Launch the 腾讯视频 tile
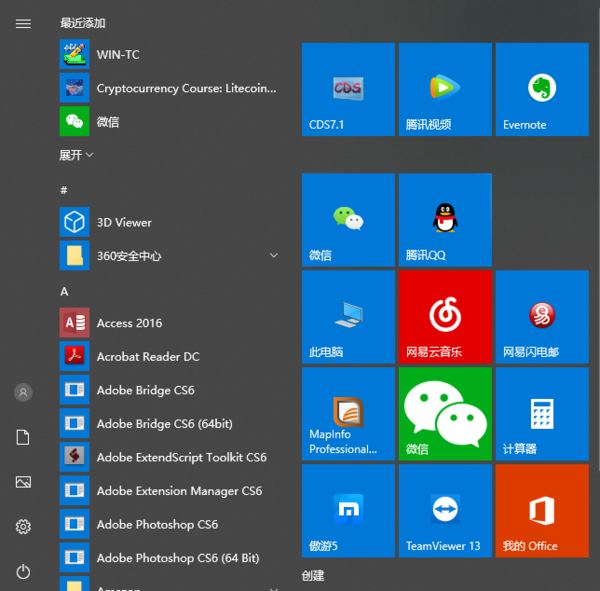This screenshot has height=591, width=600. click(445, 90)
